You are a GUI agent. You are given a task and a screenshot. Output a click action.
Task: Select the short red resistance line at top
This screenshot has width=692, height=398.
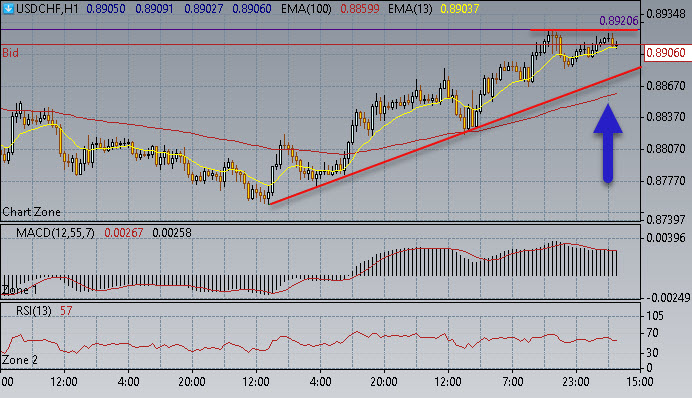coord(584,30)
